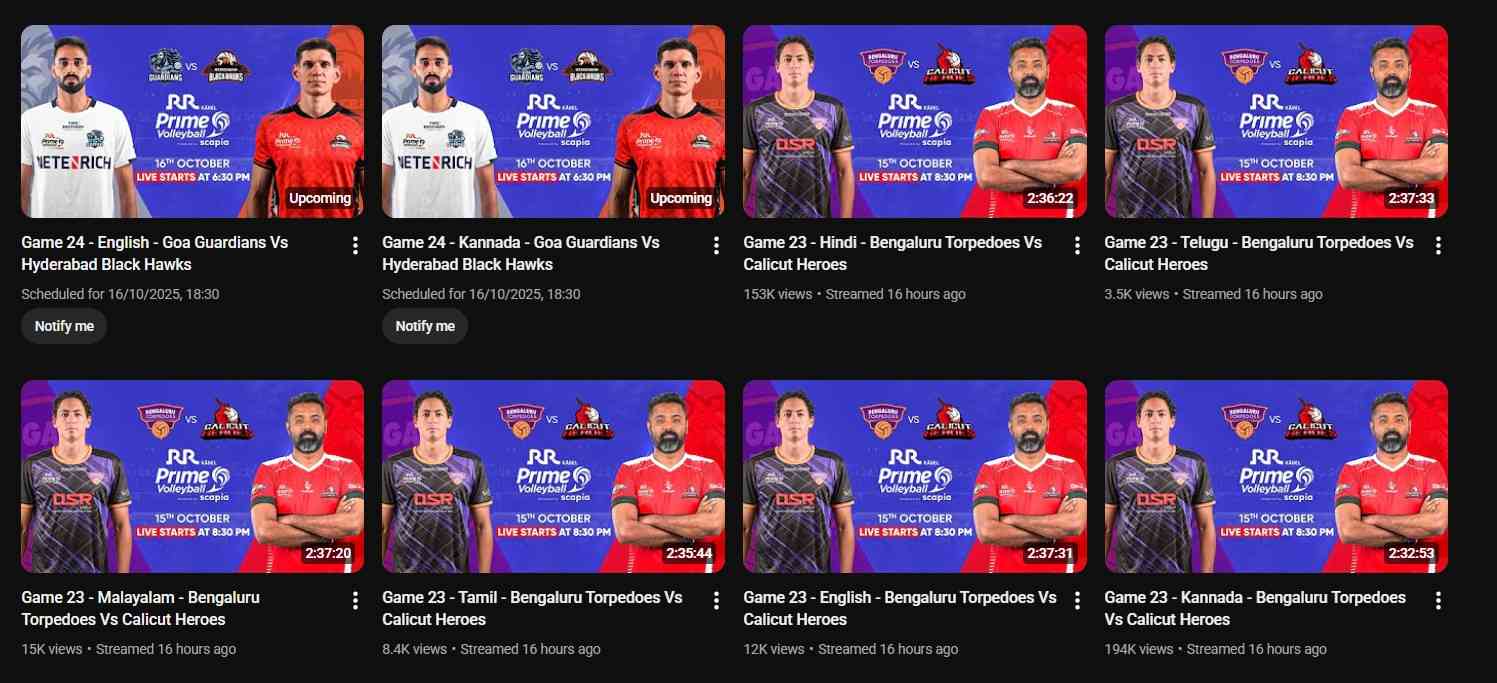Click Notify me for Game 24 English stream
1497x683 pixels.
[x=64, y=326]
